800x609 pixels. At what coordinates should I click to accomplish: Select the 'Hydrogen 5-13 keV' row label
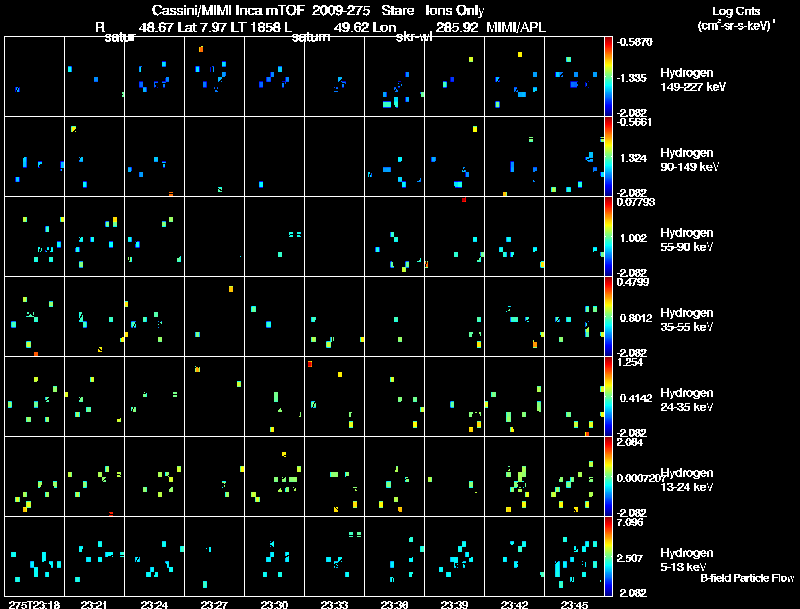[x=687, y=560]
